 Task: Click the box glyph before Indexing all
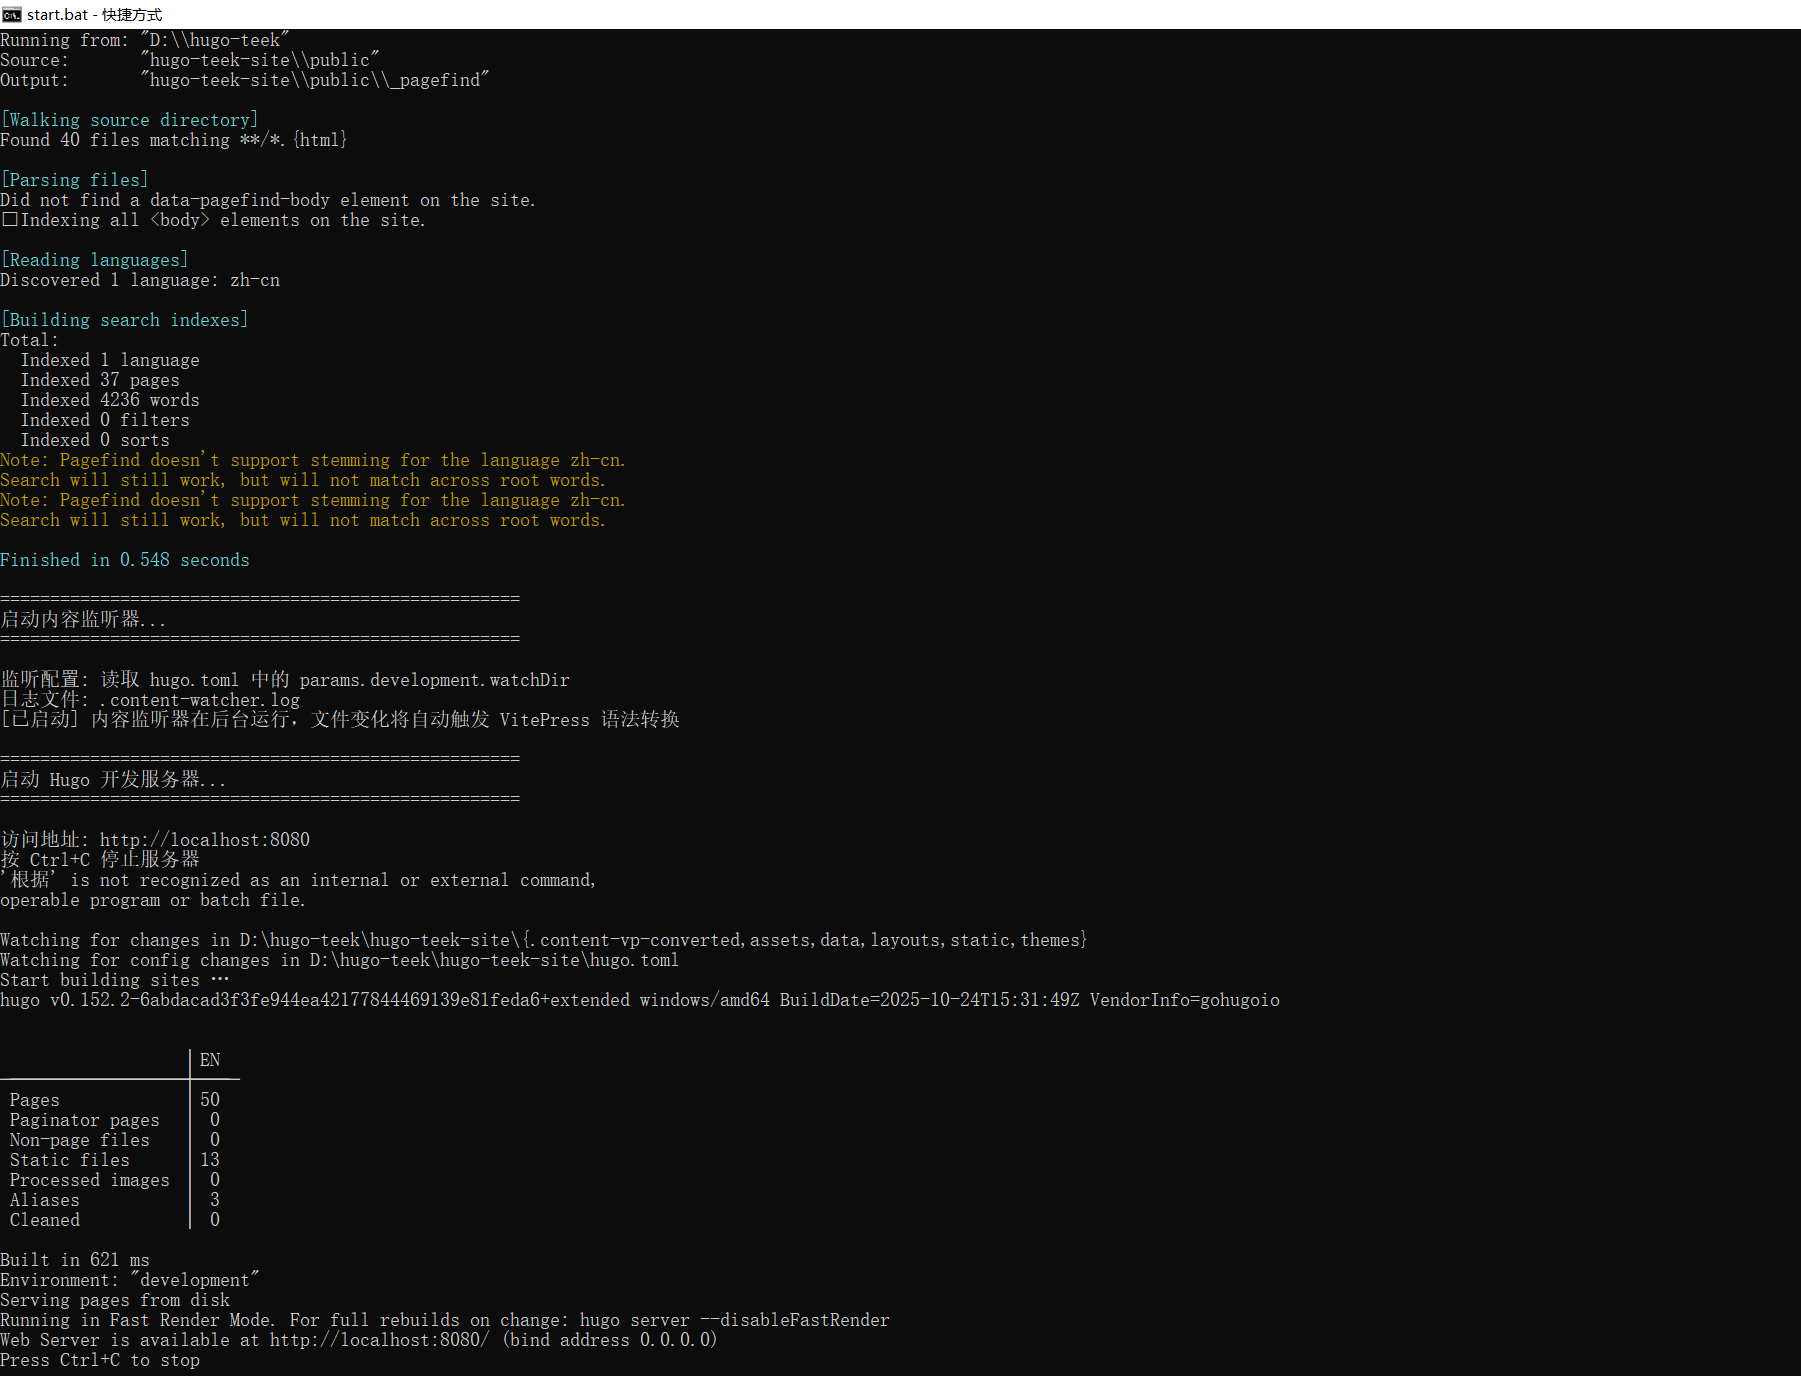[x=9, y=220]
